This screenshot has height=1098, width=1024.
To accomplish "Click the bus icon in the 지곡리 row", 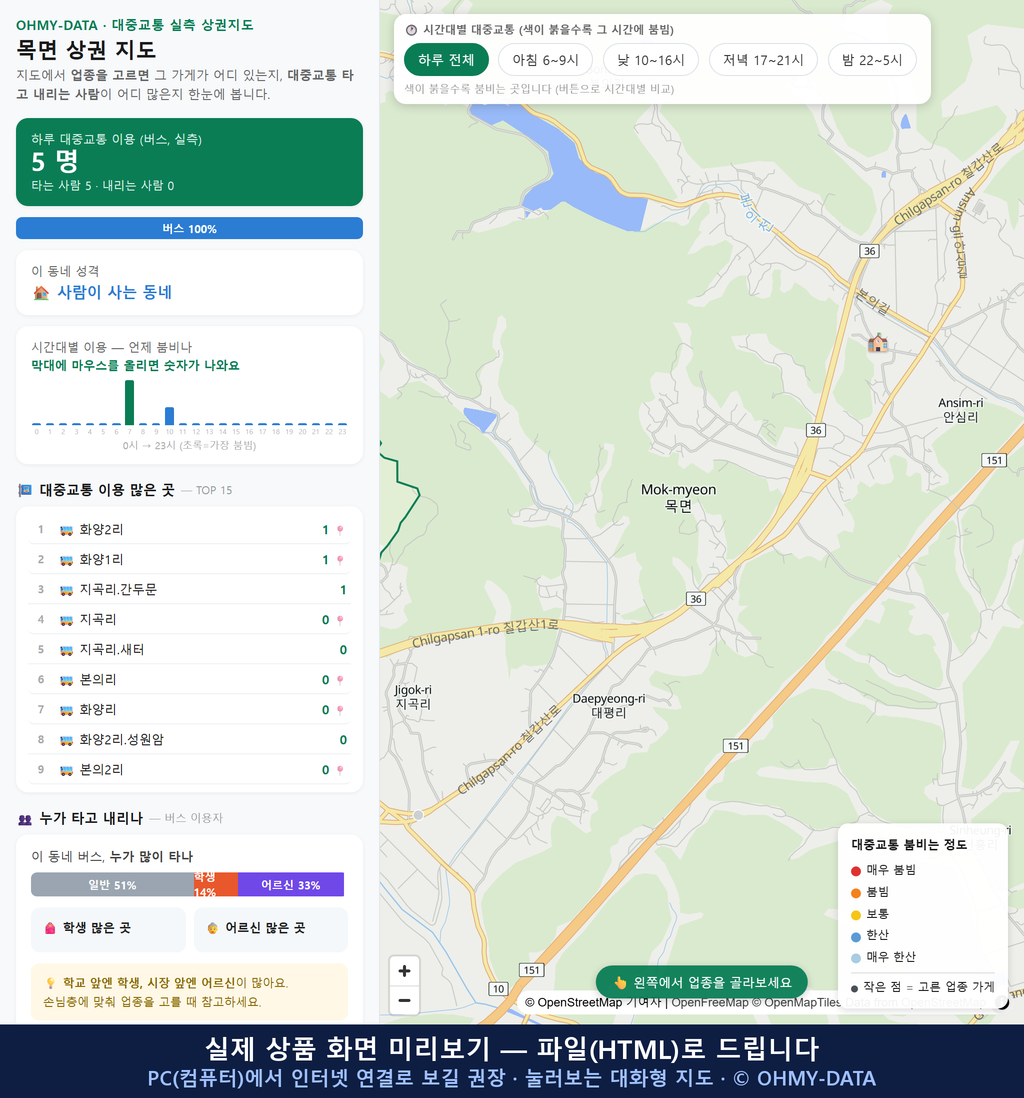I will click(x=67, y=620).
